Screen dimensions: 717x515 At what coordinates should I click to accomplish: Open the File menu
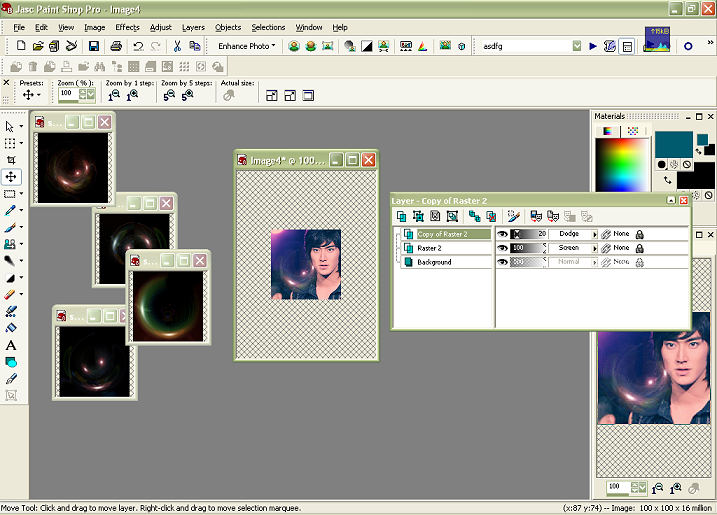click(x=19, y=27)
